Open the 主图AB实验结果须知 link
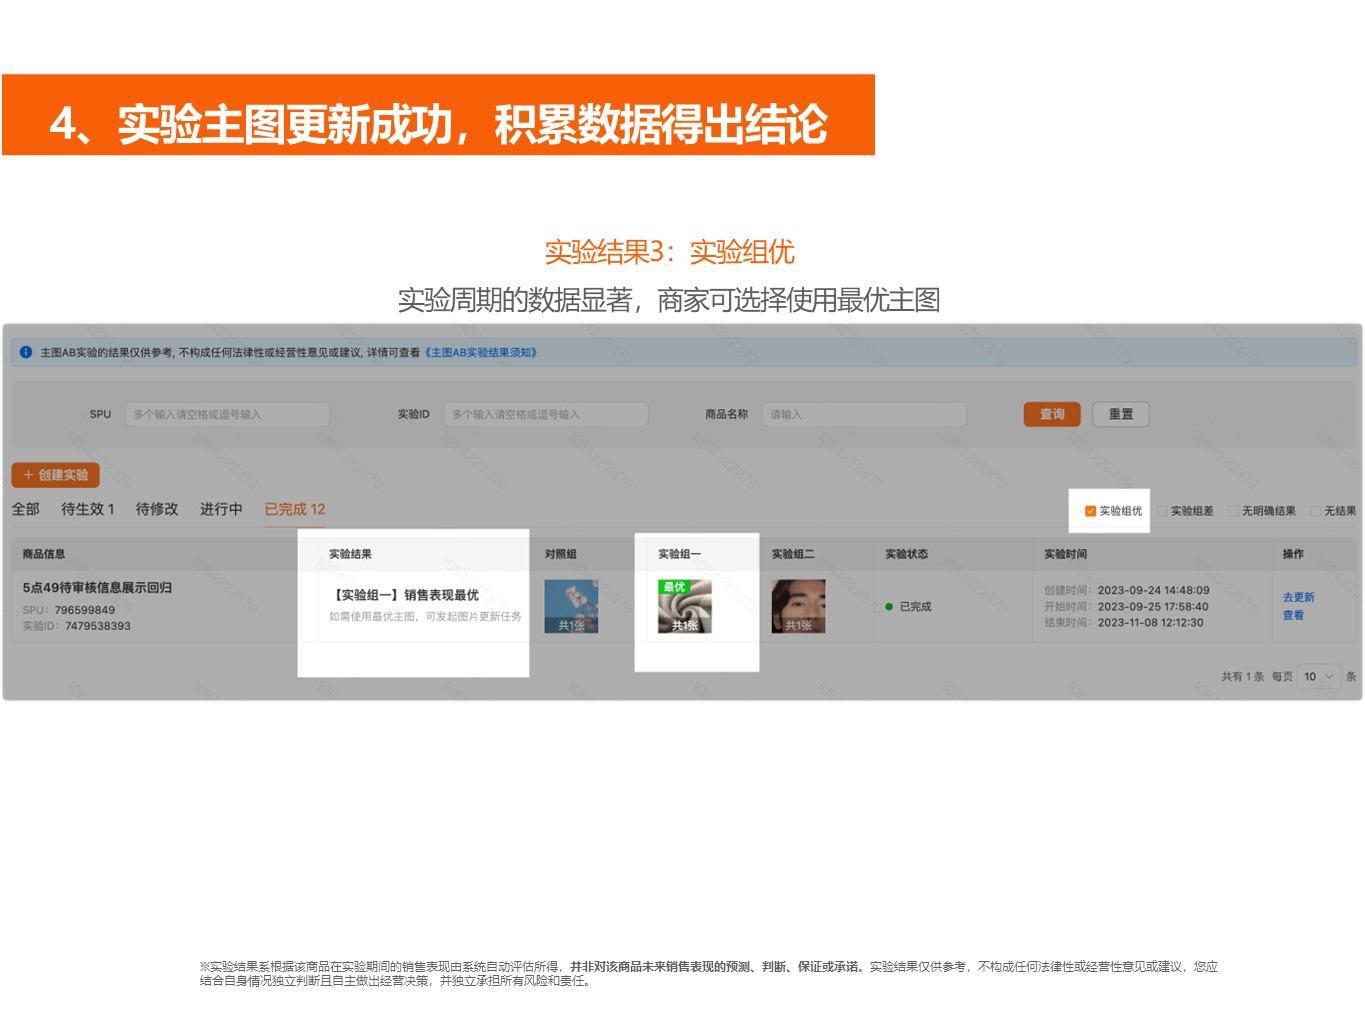The height and width of the screenshot is (1024, 1365). [481, 352]
